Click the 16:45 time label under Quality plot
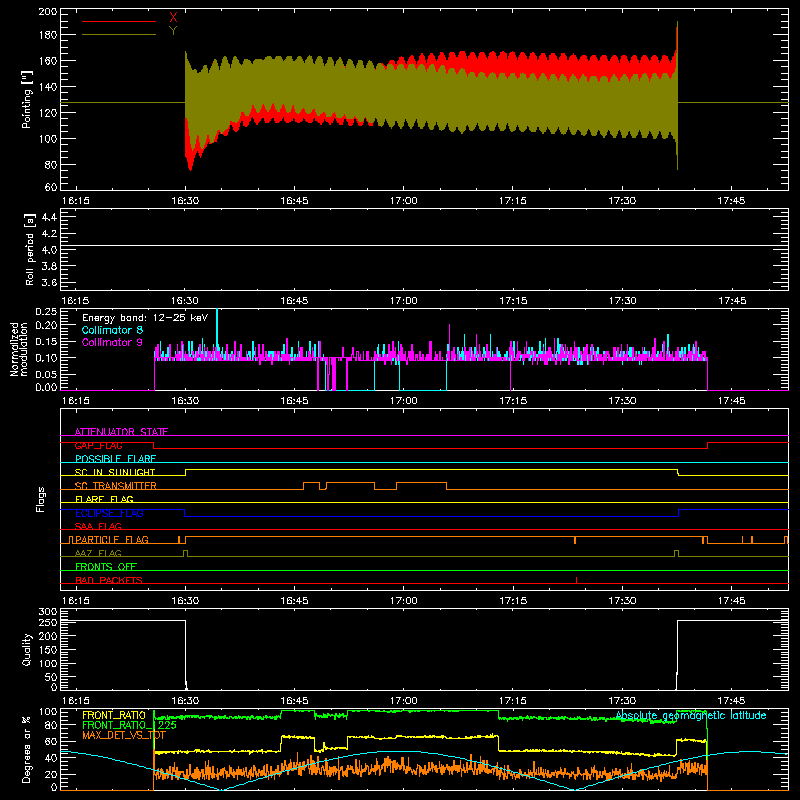Screen dimensions: 800x800 point(294,701)
